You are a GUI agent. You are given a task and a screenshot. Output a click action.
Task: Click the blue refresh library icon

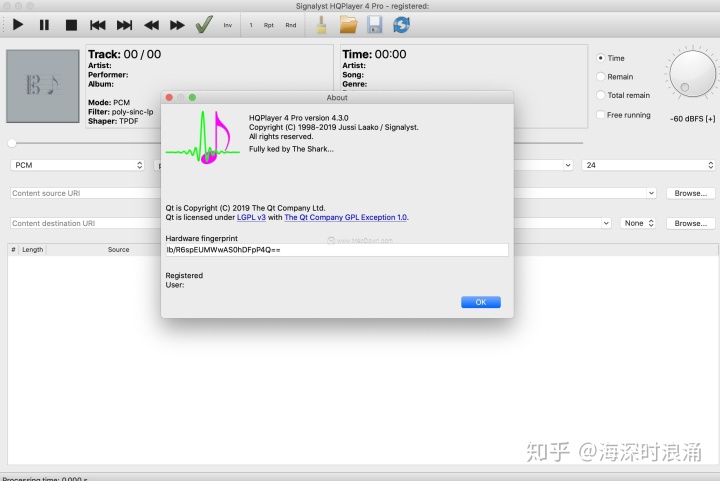tap(401, 25)
